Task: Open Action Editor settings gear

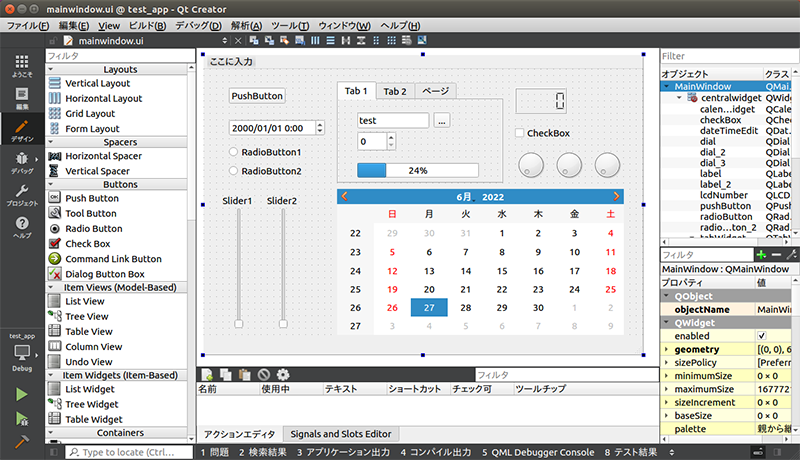Action: pyautogui.click(x=283, y=375)
